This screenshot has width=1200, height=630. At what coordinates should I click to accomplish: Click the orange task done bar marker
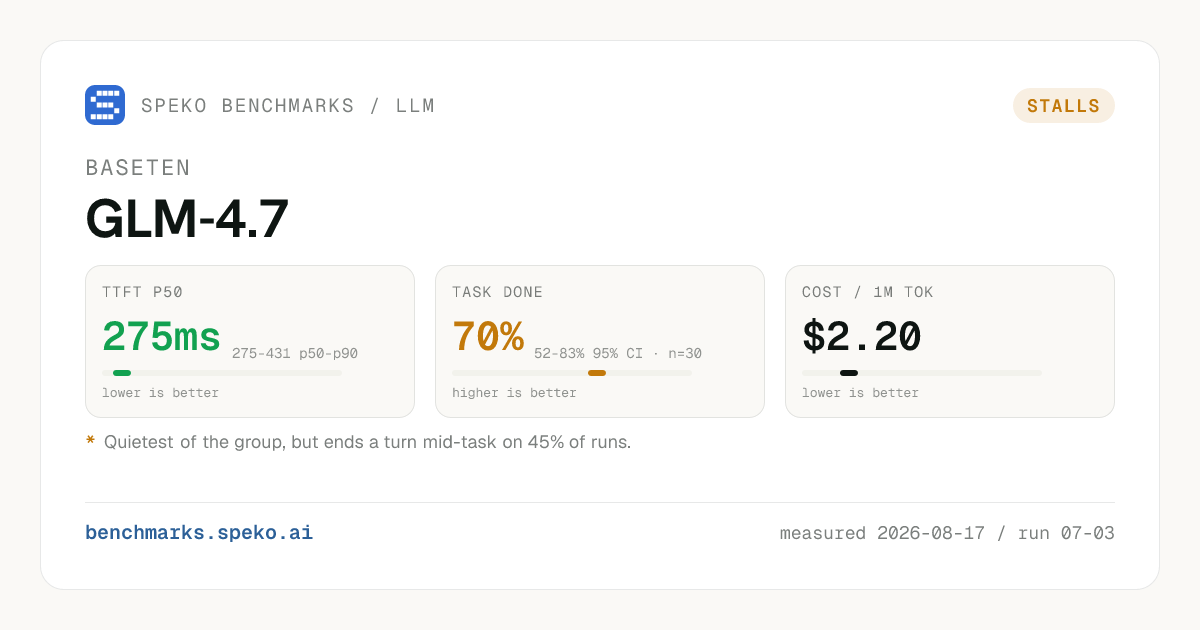pyautogui.click(x=597, y=373)
